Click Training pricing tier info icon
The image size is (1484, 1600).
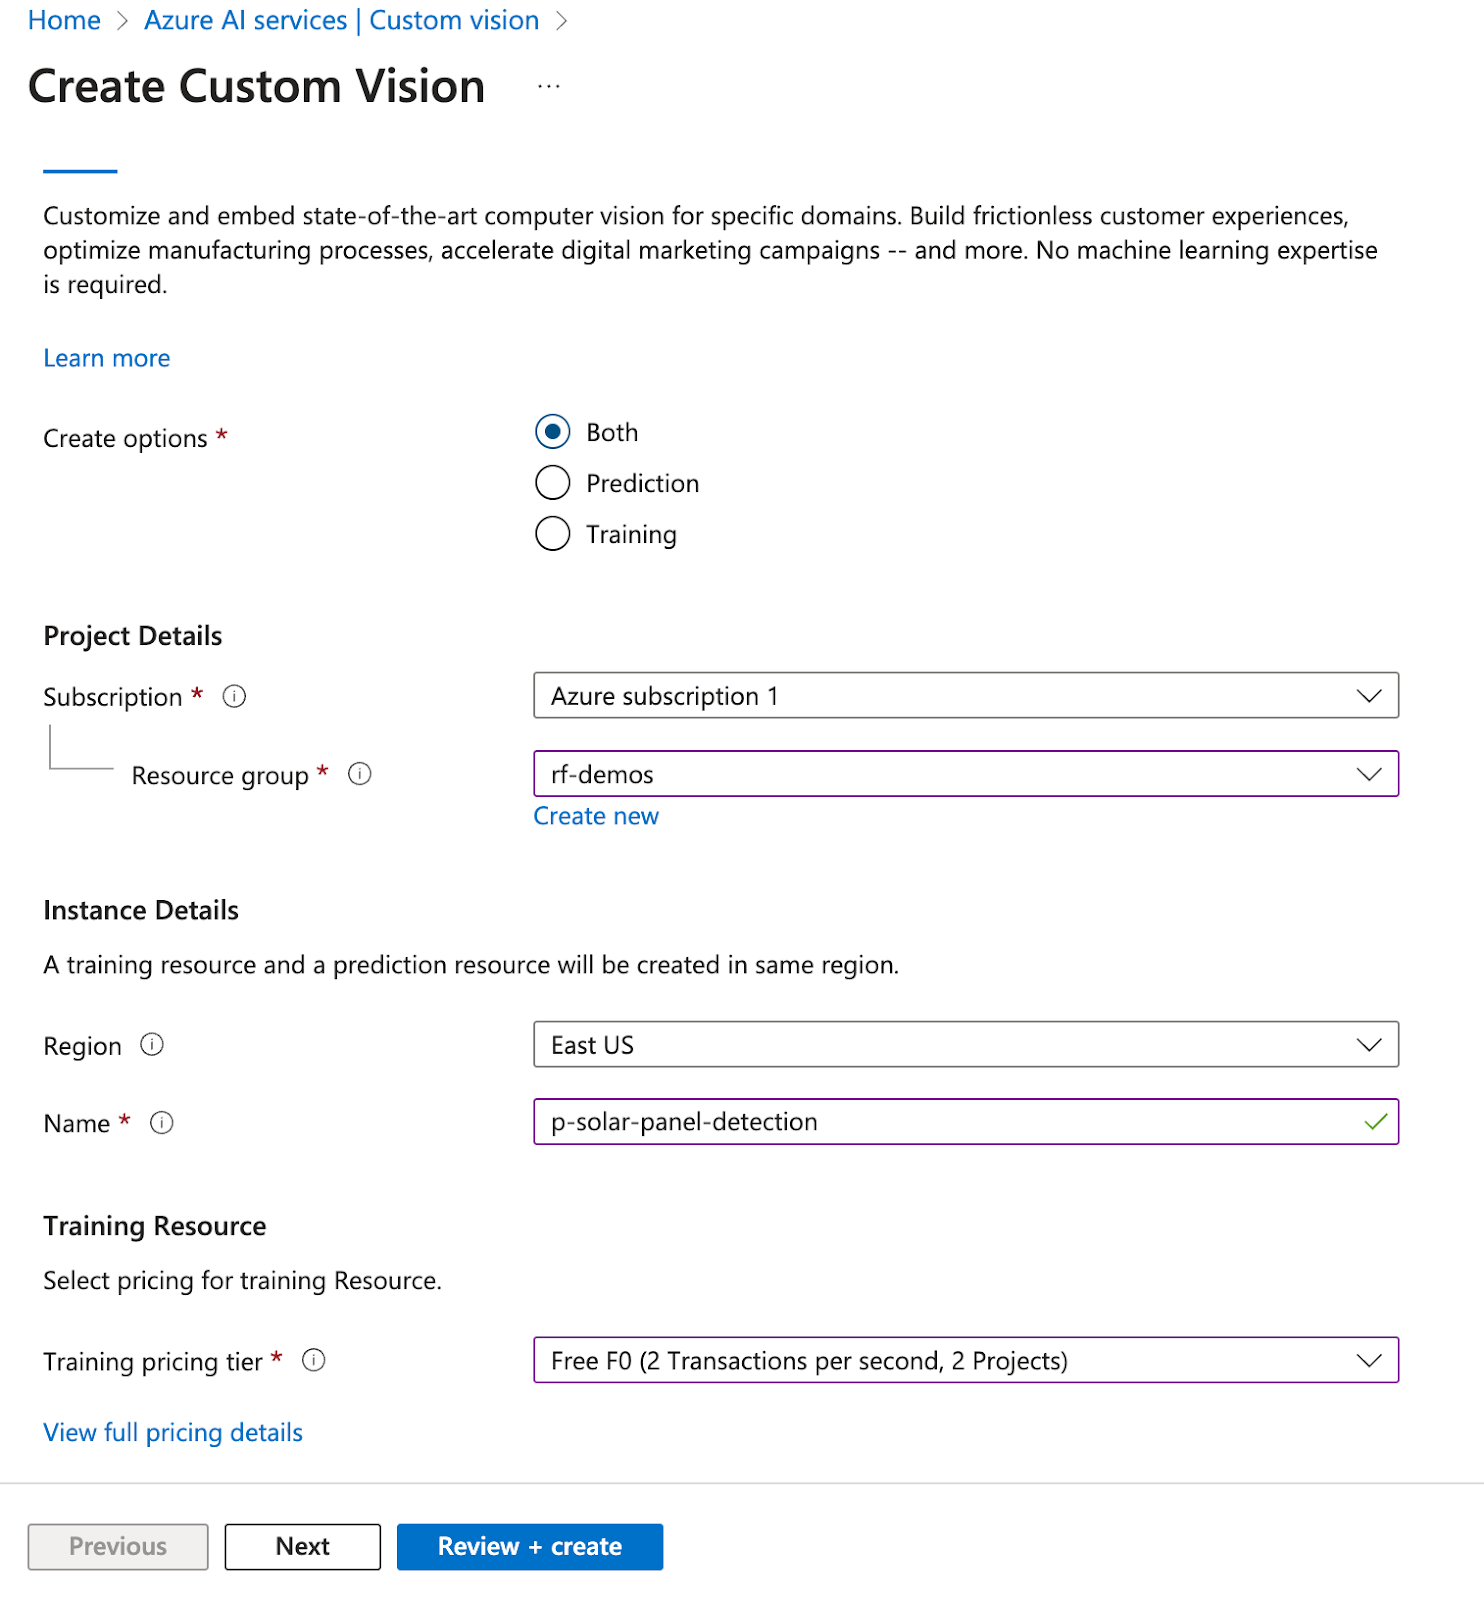pos(314,1360)
